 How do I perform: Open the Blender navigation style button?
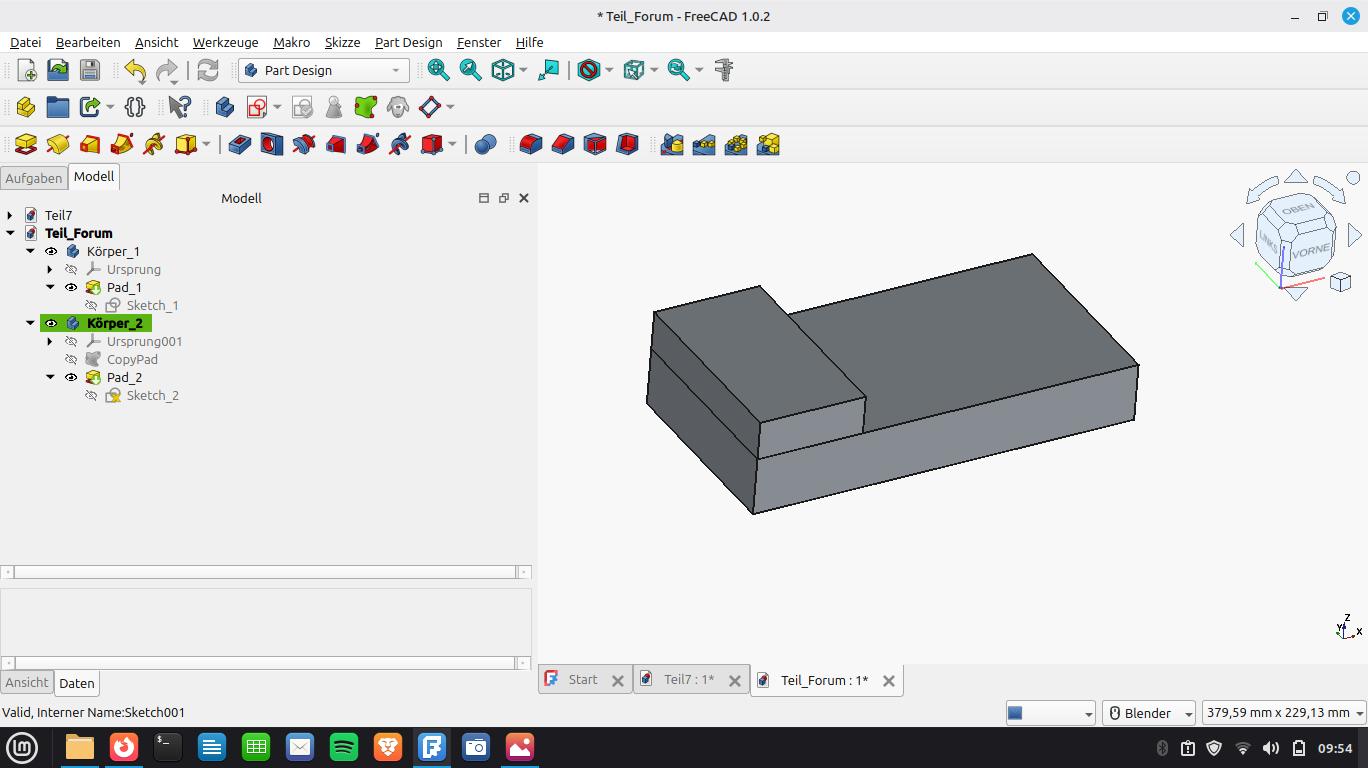point(1148,713)
